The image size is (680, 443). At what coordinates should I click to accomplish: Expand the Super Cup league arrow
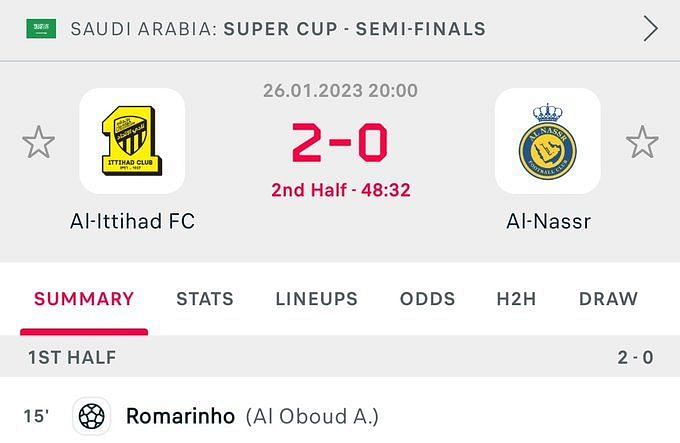click(651, 29)
